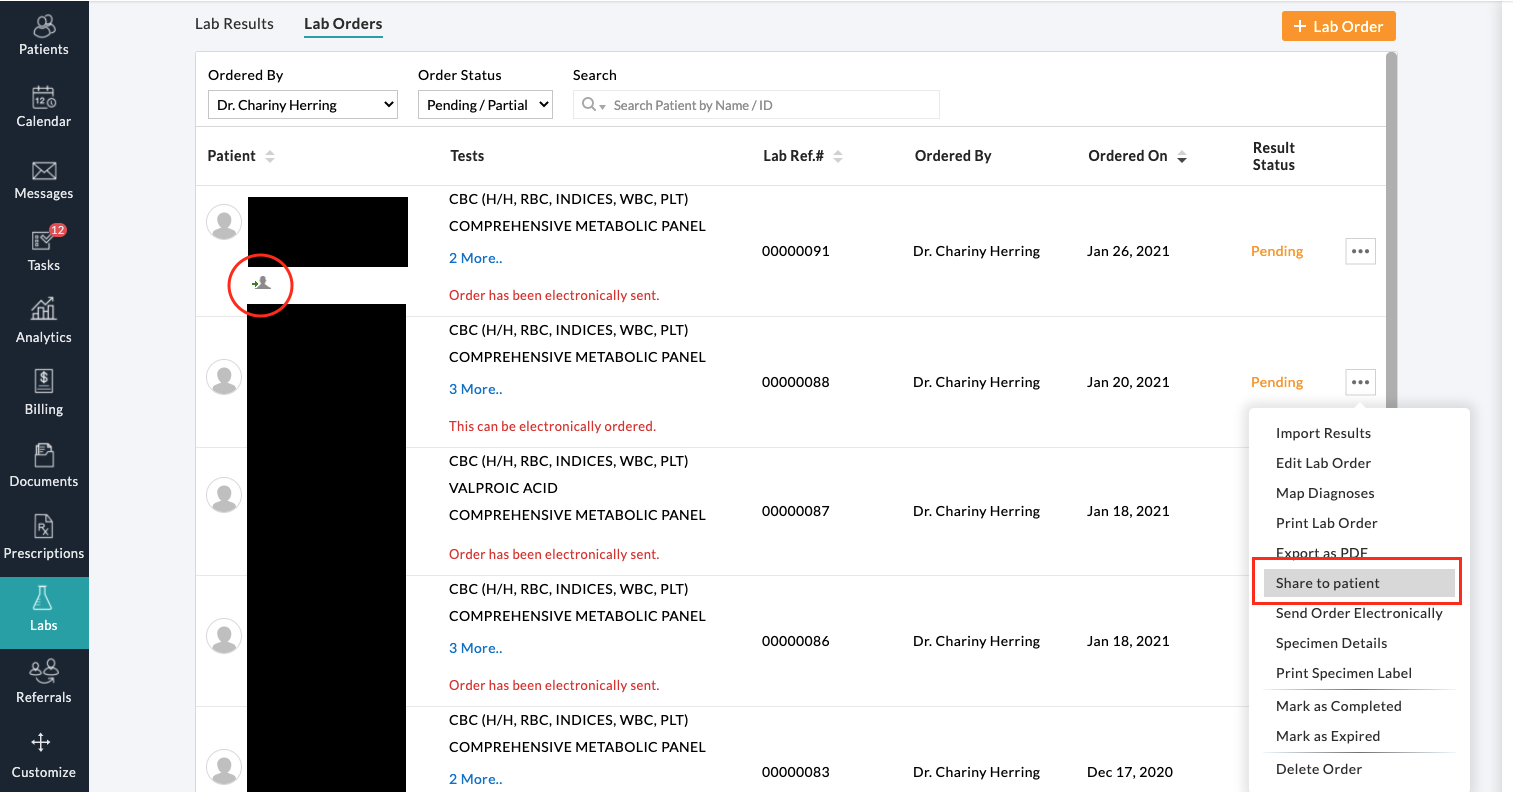Switch to the Lab Results tab
This screenshot has width=1513, height=792.
[x=234, y=24]
